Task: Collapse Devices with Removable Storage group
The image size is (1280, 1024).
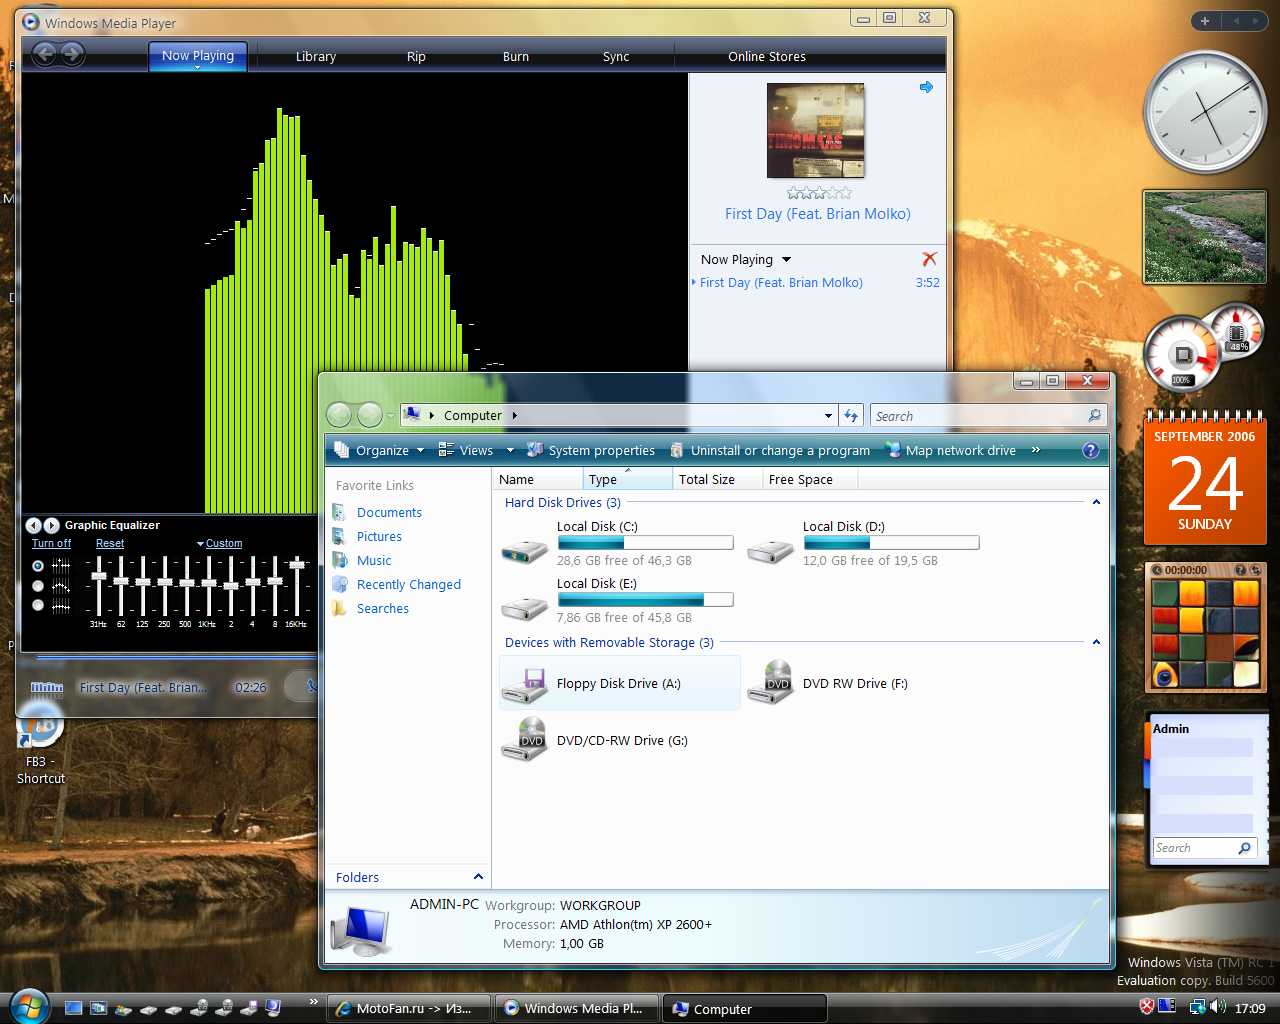Action: 1096,642
